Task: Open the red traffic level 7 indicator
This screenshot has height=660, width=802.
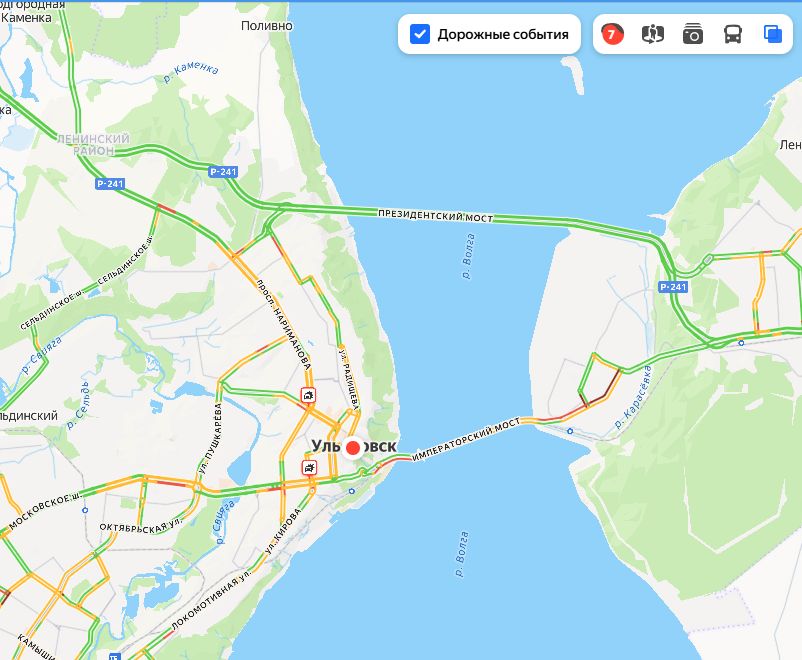Action: tap(612, 34)
